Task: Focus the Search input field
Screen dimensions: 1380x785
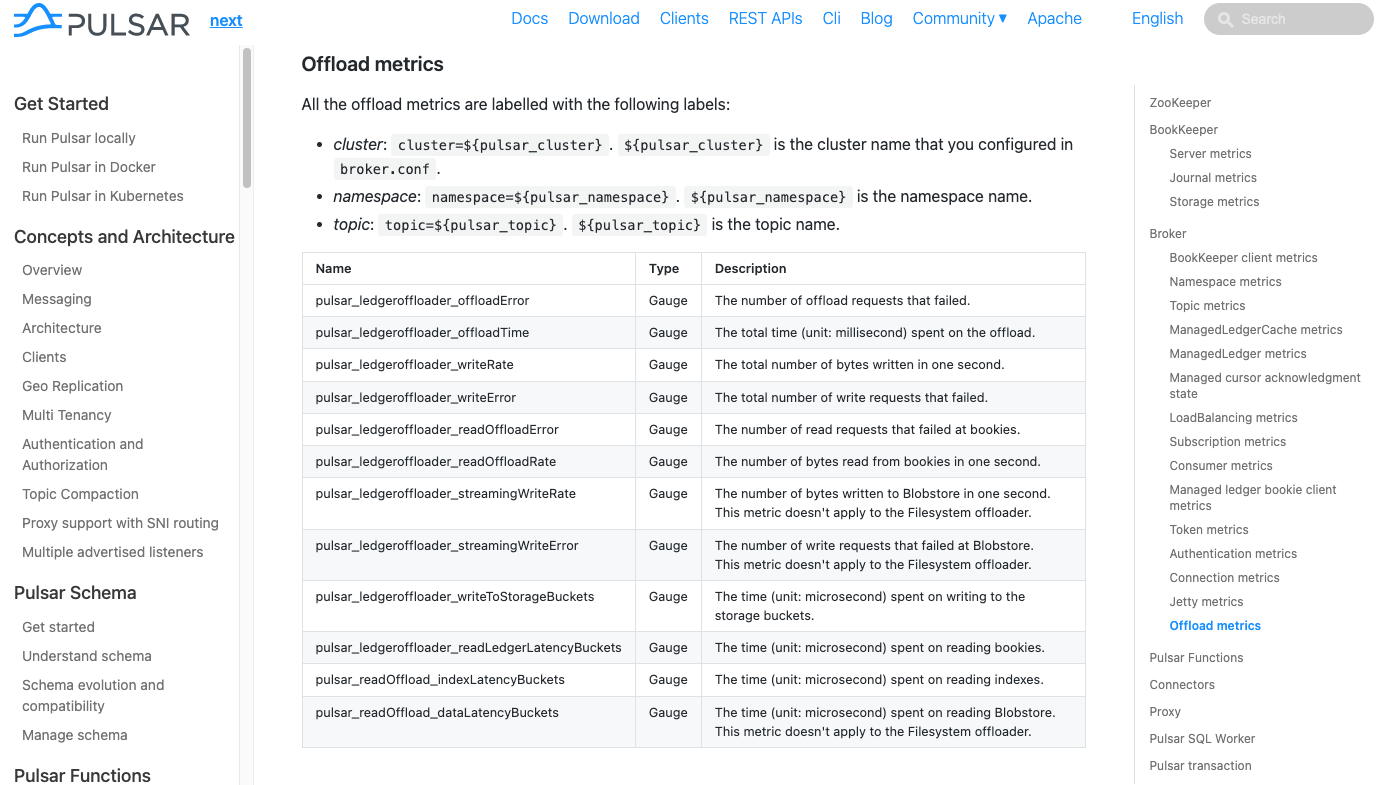Action: pos(1289,19)
